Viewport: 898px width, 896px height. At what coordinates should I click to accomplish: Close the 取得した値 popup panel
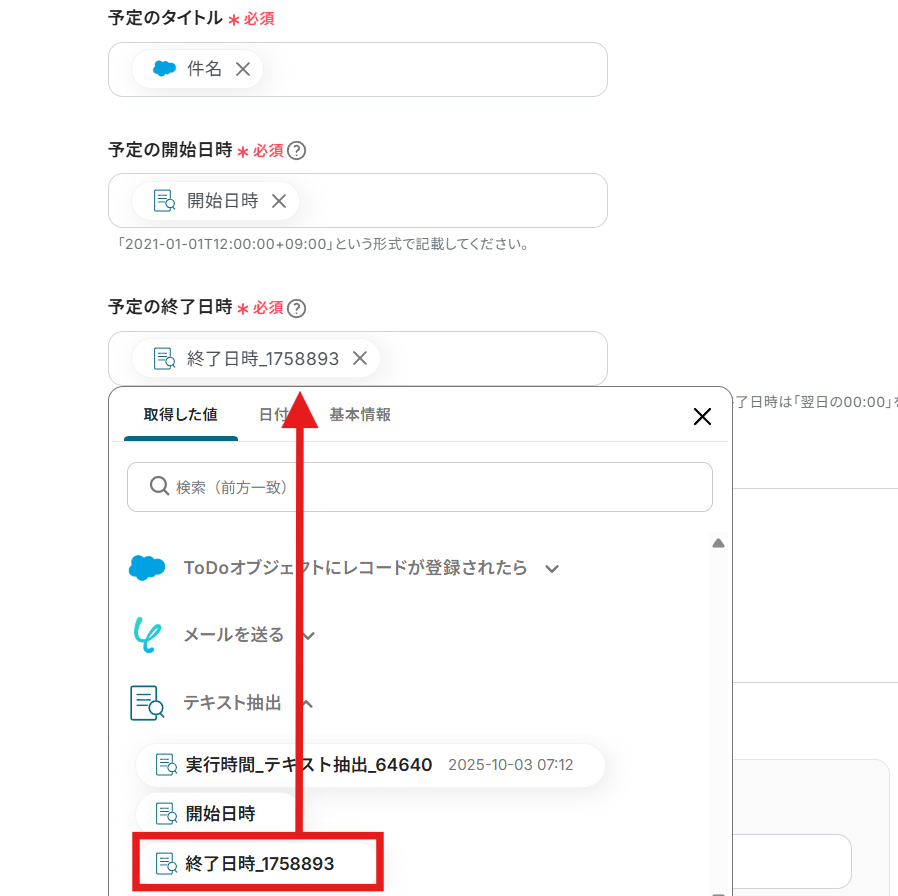click(702, 416)
